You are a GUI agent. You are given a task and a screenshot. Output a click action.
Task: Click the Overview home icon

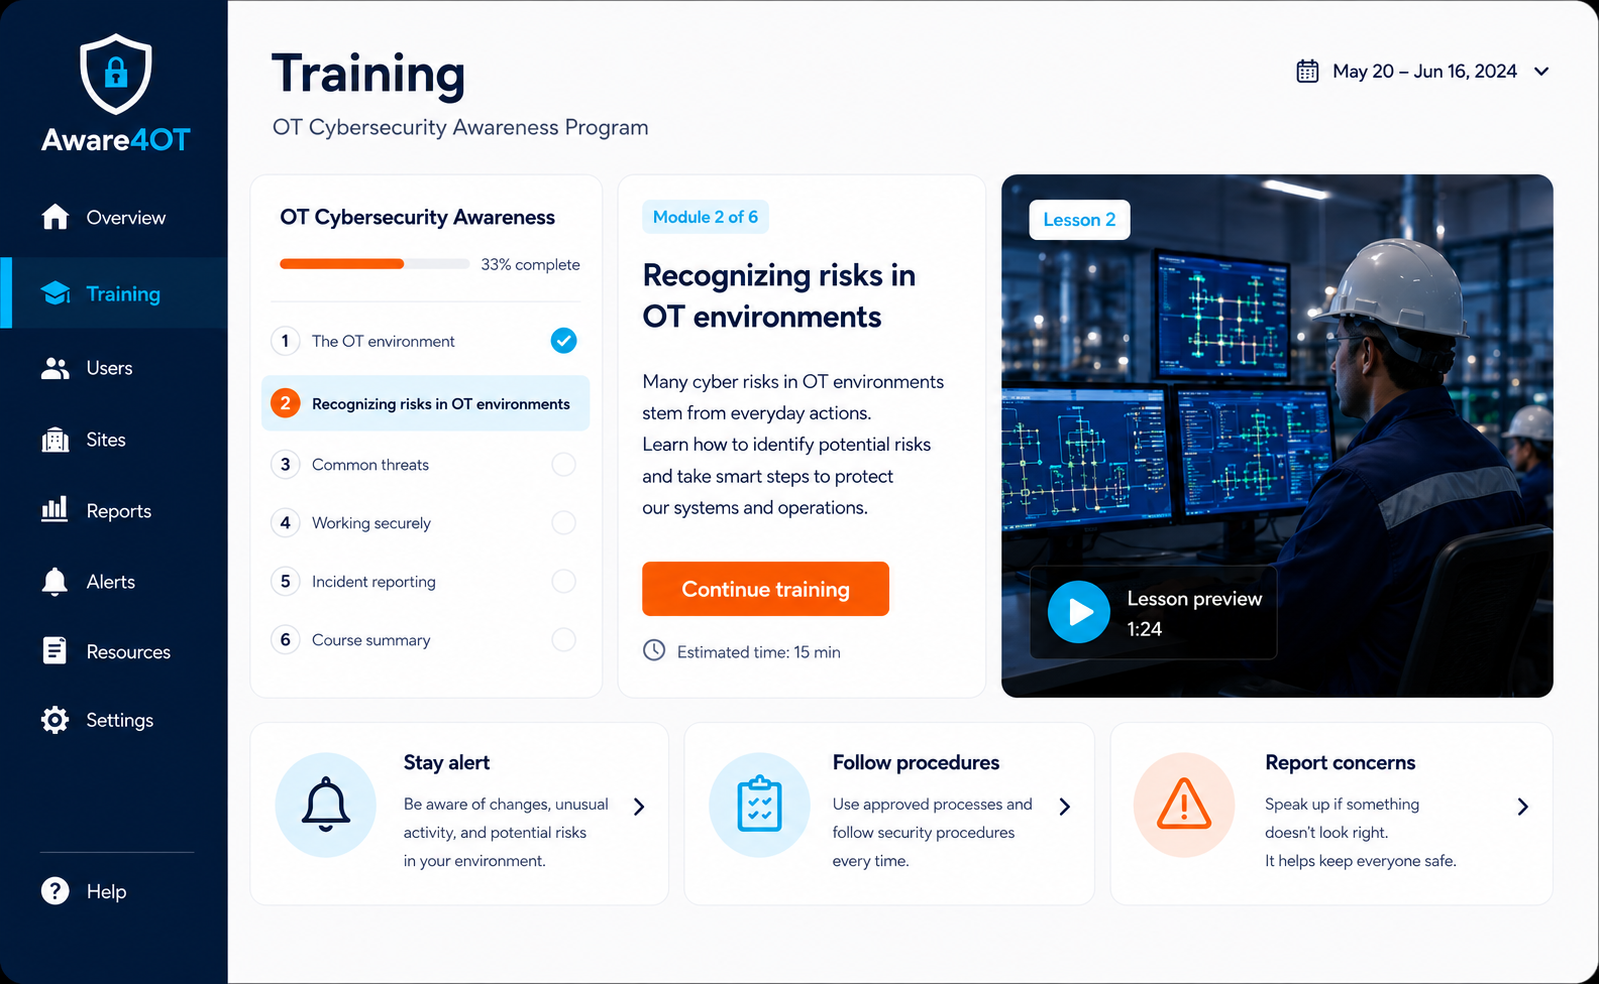click(55, 216)
